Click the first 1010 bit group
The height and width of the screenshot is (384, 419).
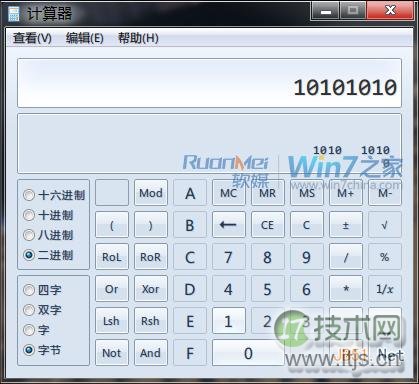tap(327, 150)
